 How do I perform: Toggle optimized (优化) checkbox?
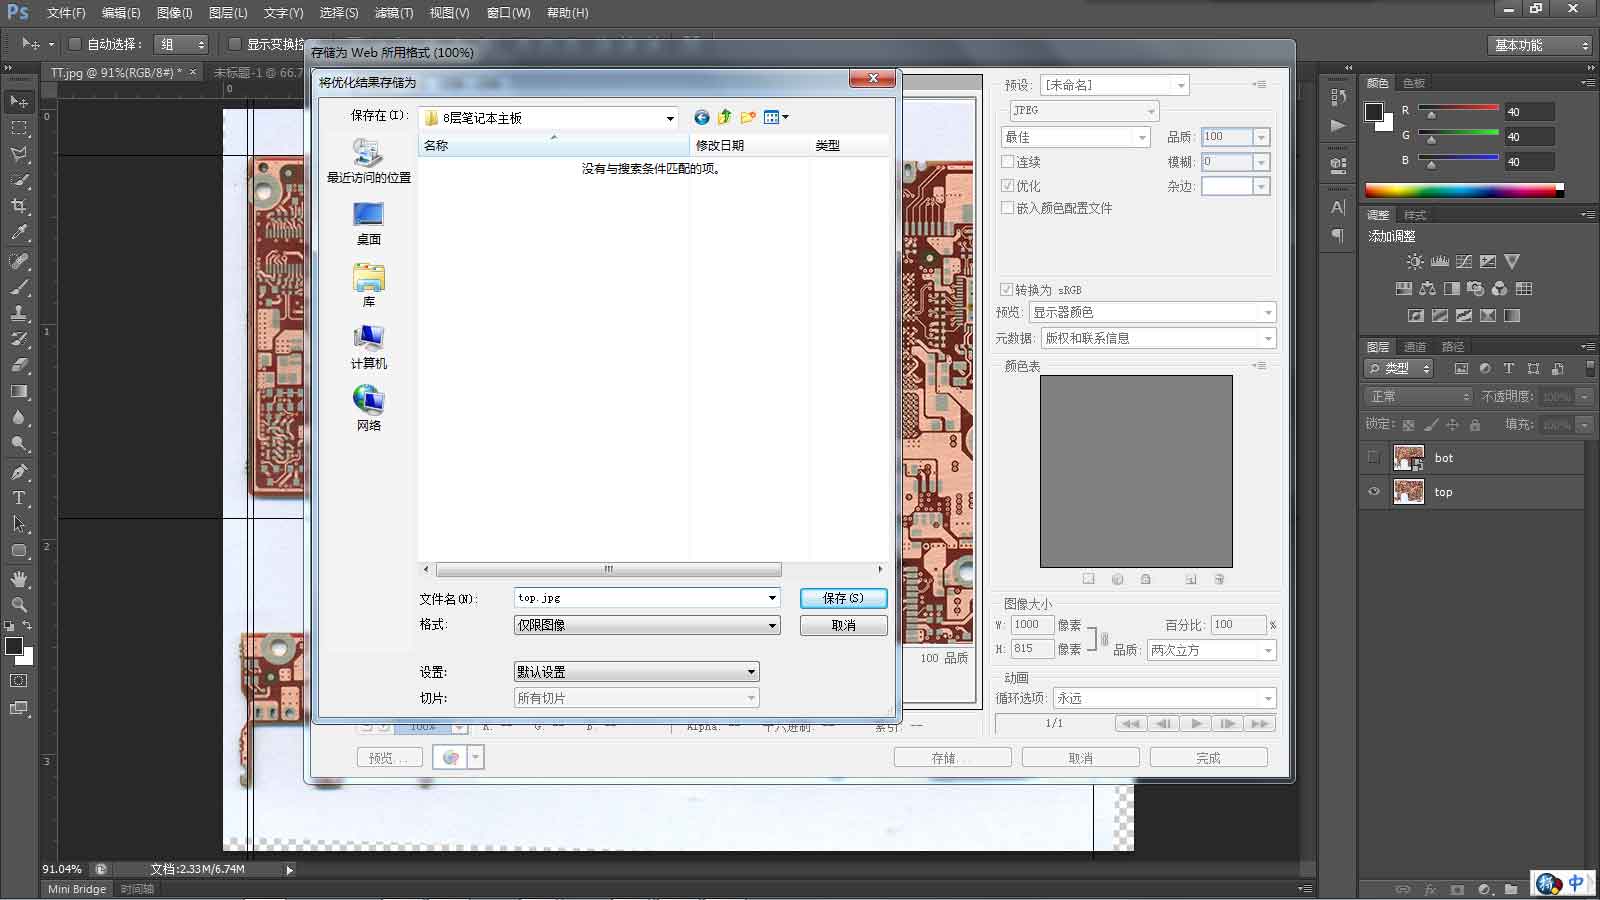tap(1008, 185)
